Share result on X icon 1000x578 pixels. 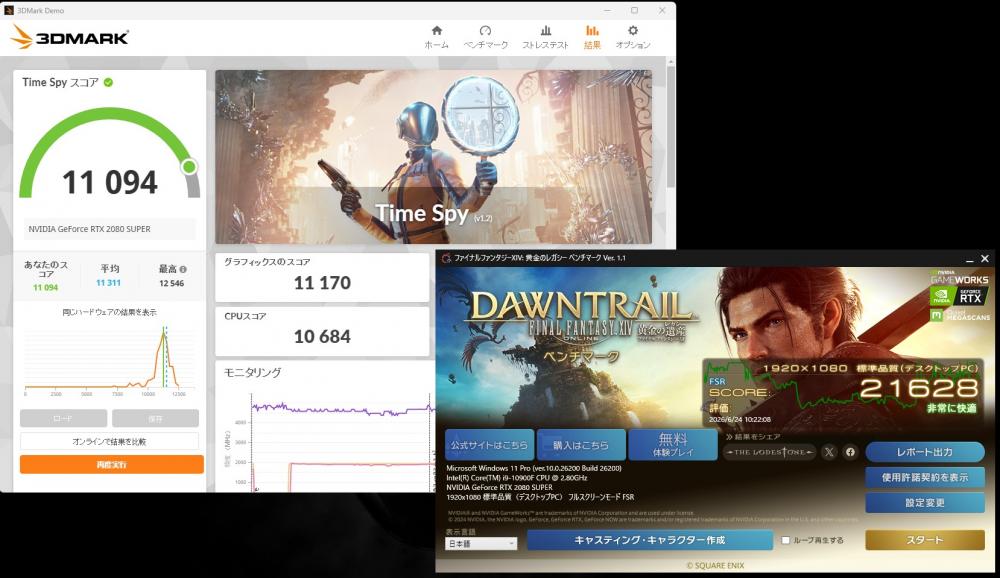[828, 452]
